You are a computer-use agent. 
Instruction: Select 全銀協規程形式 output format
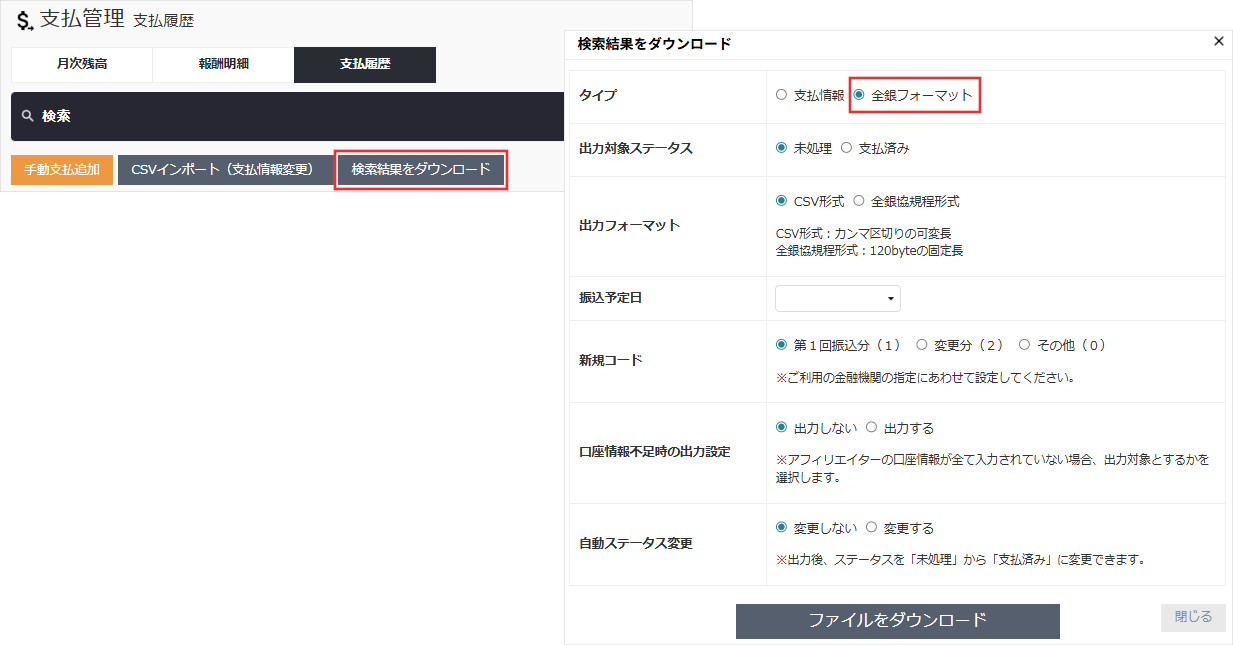click(860, 200)
